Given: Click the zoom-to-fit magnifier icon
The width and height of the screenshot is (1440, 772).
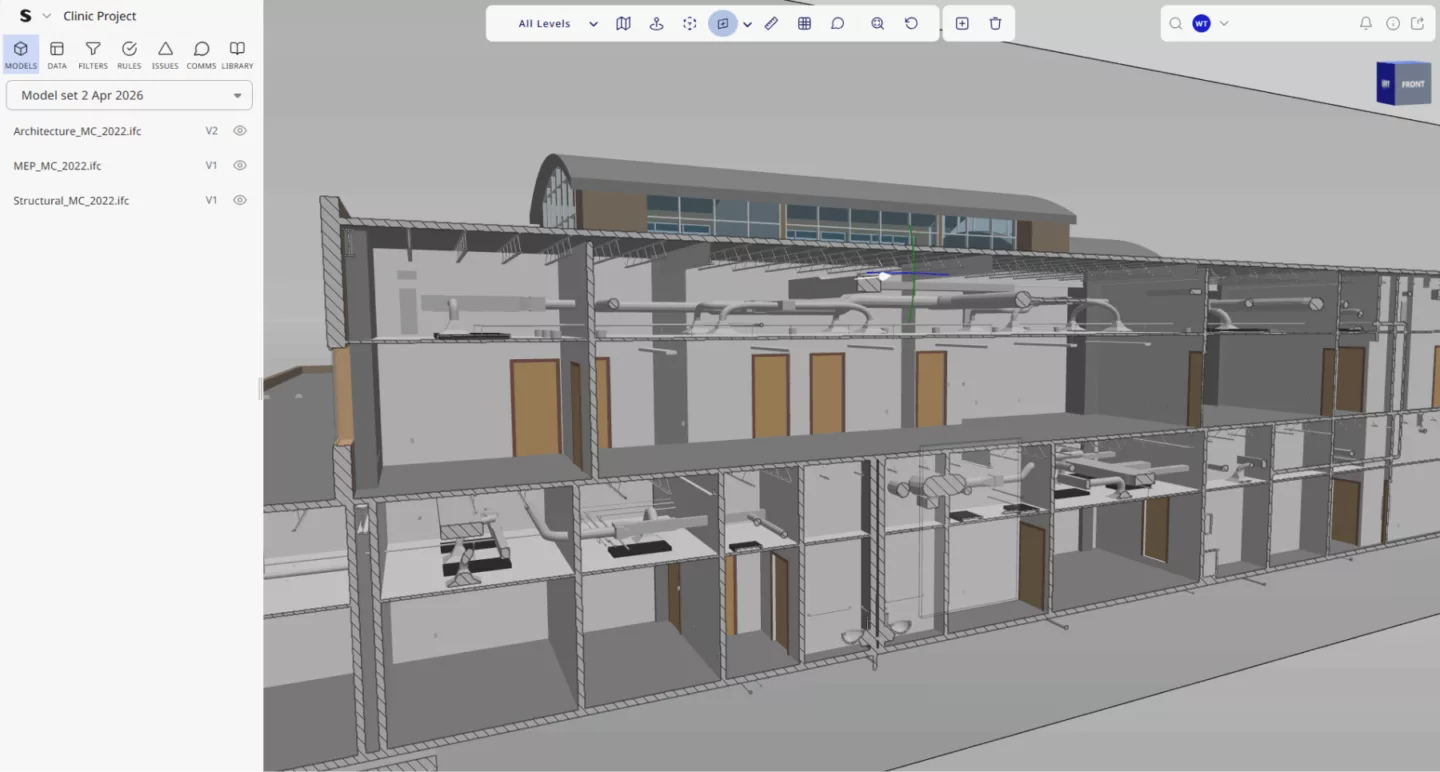Looking at the screenshot, I should (x=877, y=24).
